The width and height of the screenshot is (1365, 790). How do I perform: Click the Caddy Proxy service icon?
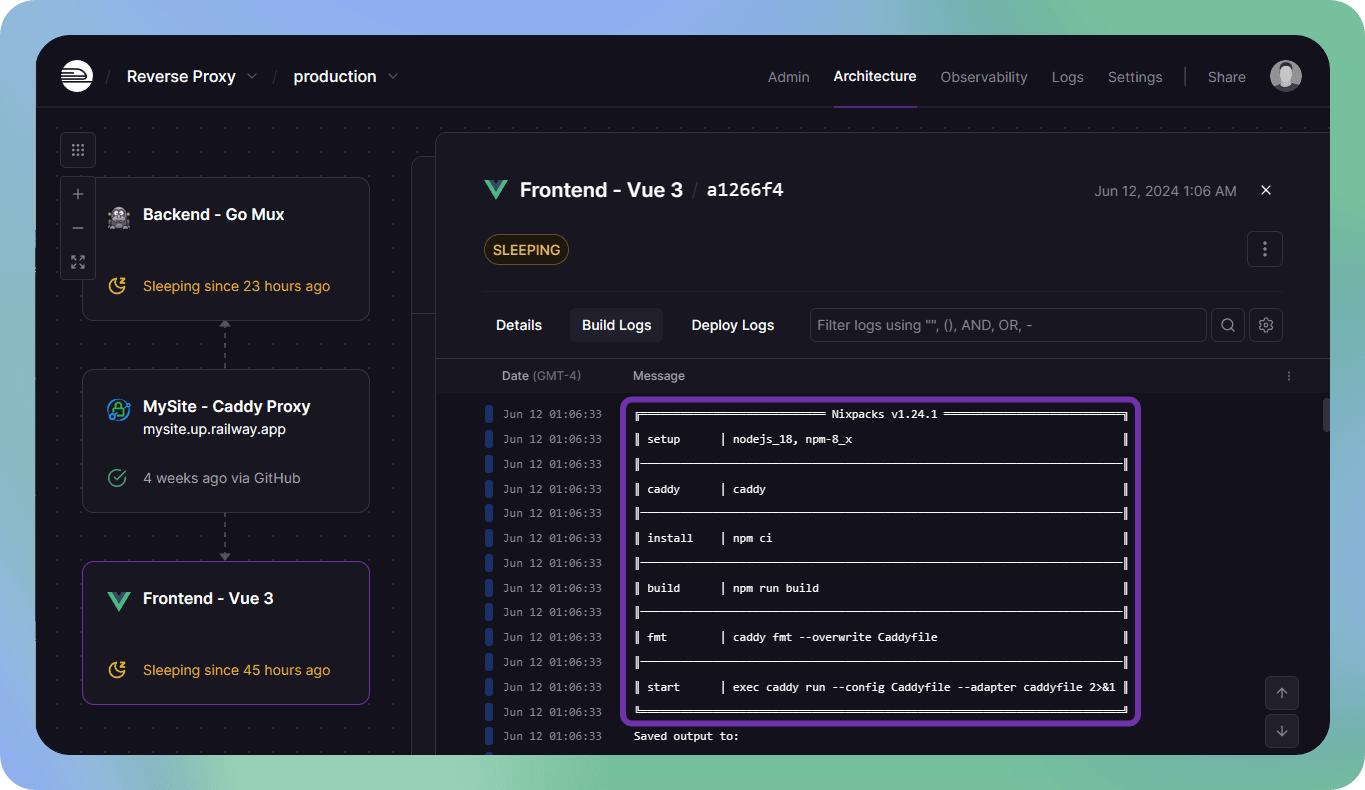(x=119, y=410)
